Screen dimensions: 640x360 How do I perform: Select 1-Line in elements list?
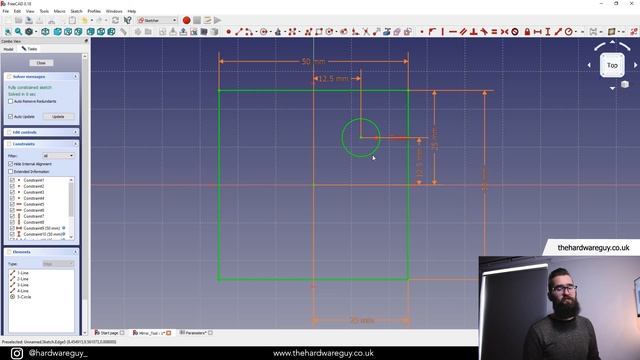[22, 273]
